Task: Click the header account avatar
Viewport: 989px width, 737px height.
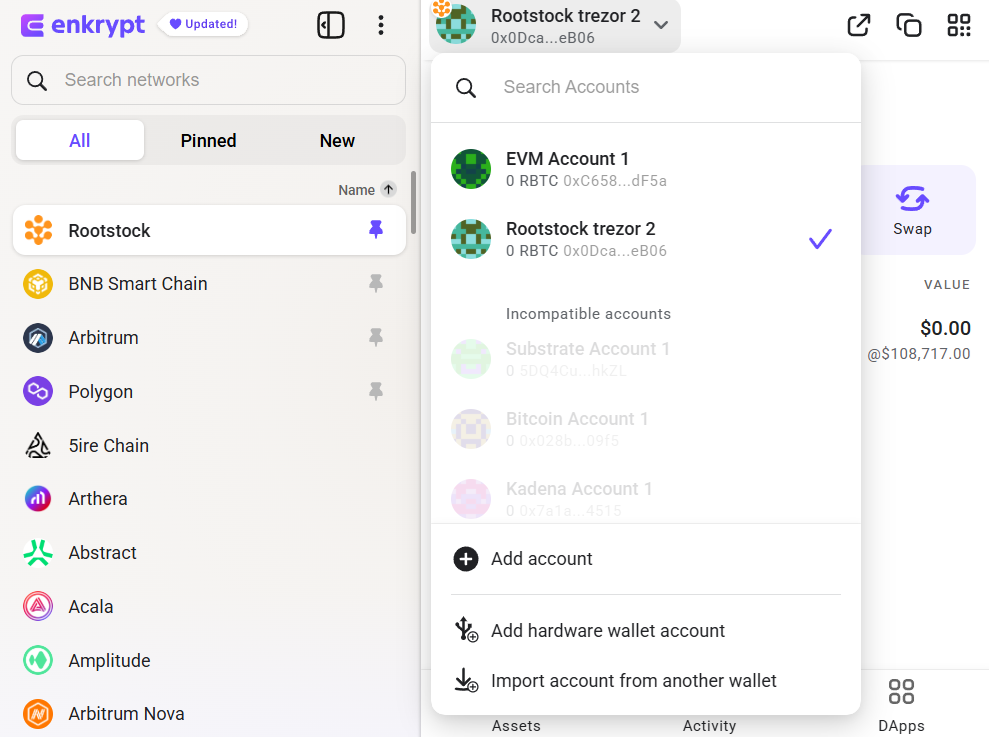Action: click(x=455, y=24)
